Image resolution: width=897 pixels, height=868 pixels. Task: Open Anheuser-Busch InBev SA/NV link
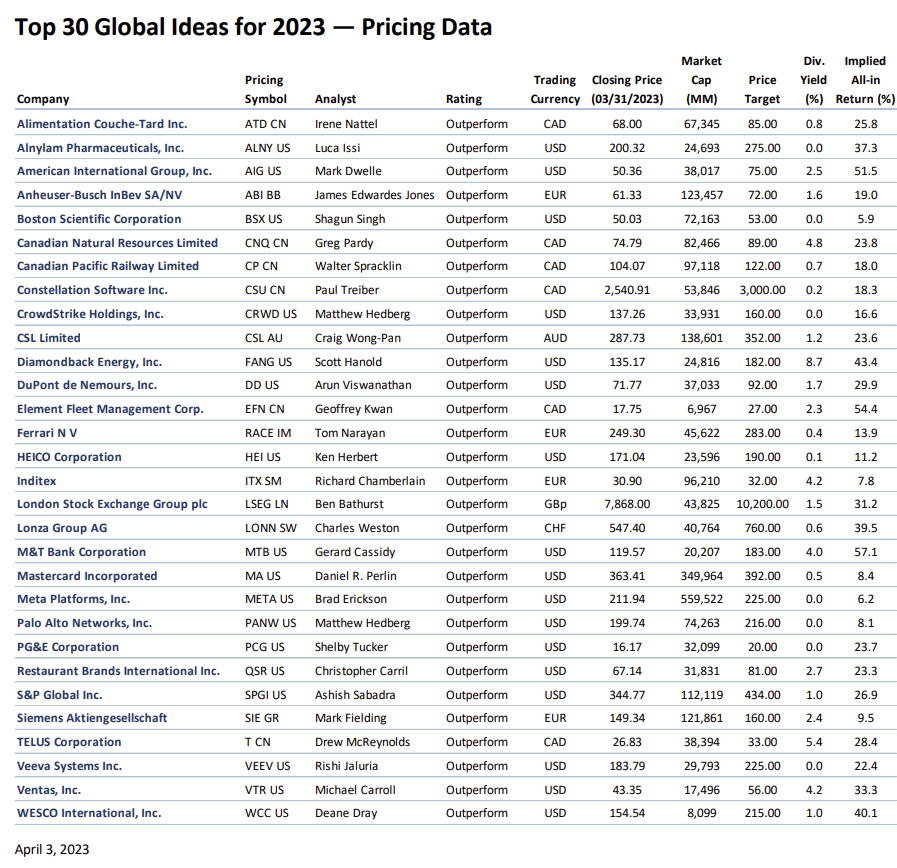coord(100,195)
